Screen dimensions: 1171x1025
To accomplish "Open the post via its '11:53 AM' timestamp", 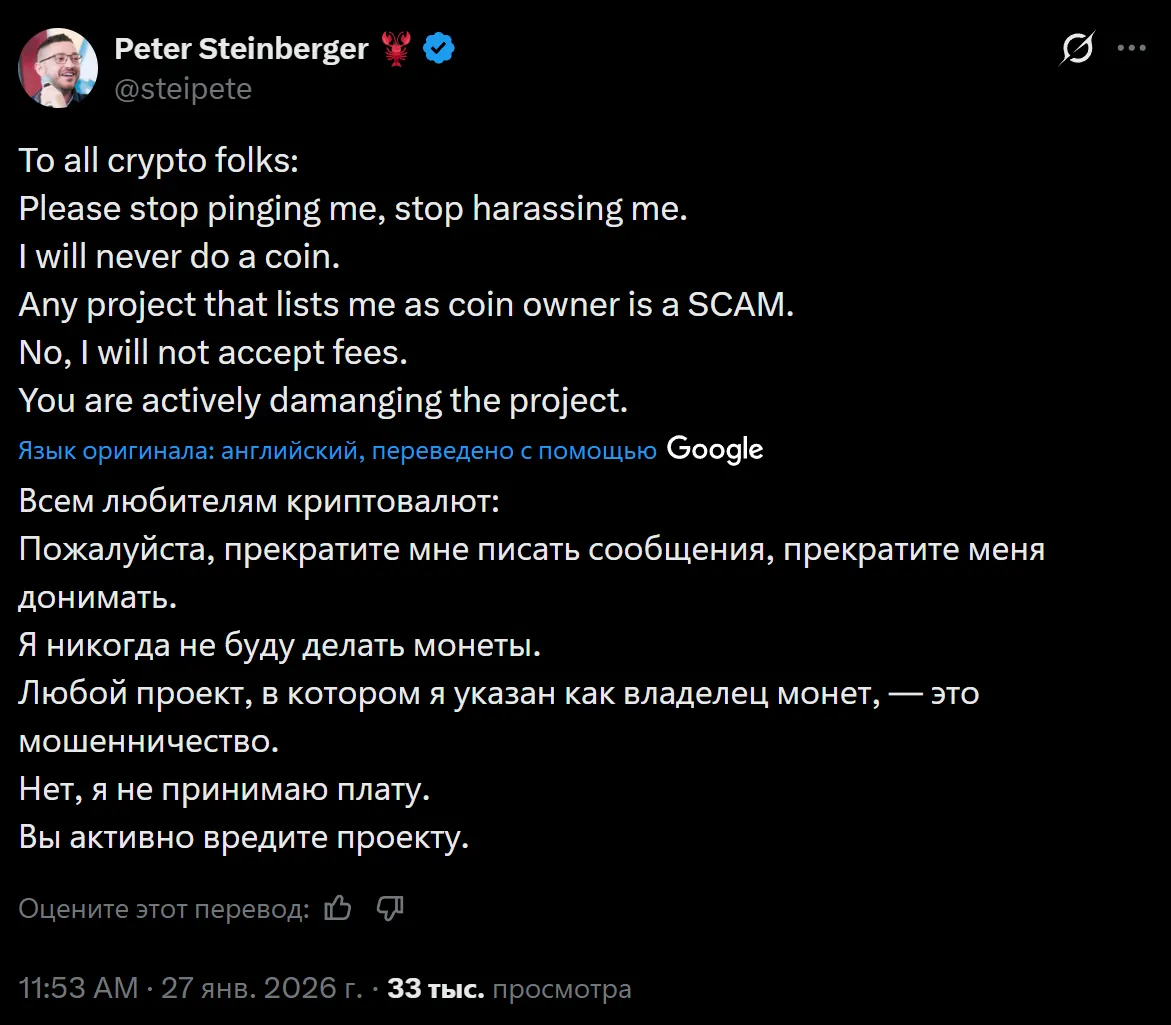I will (76, 988).
